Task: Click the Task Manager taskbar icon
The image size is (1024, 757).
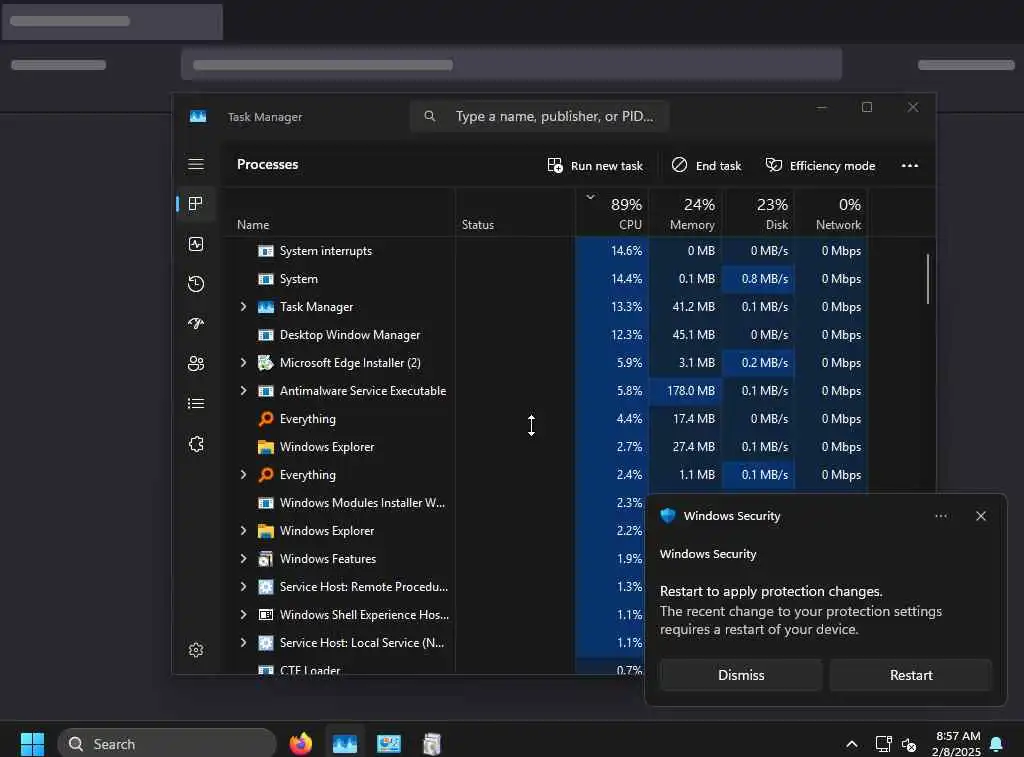Action: coord(345,743)
